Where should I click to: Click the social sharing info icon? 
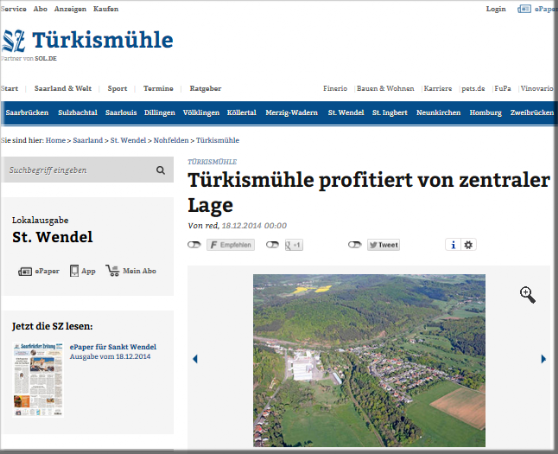(453, 245)
